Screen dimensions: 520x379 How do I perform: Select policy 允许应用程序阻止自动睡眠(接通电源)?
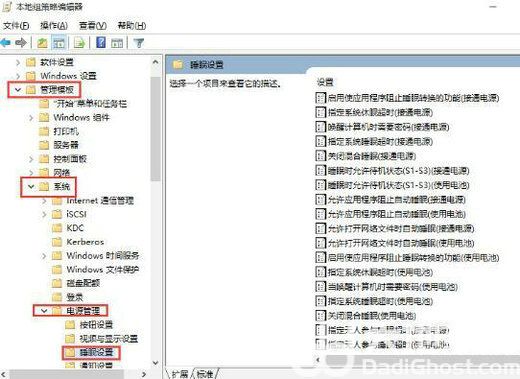[x=390, y=200]
